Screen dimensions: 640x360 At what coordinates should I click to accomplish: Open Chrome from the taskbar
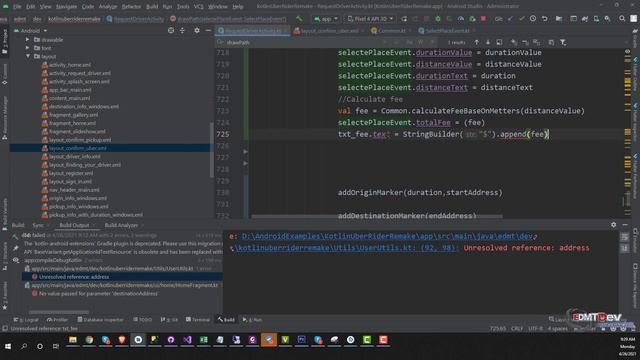pos(89,340)
